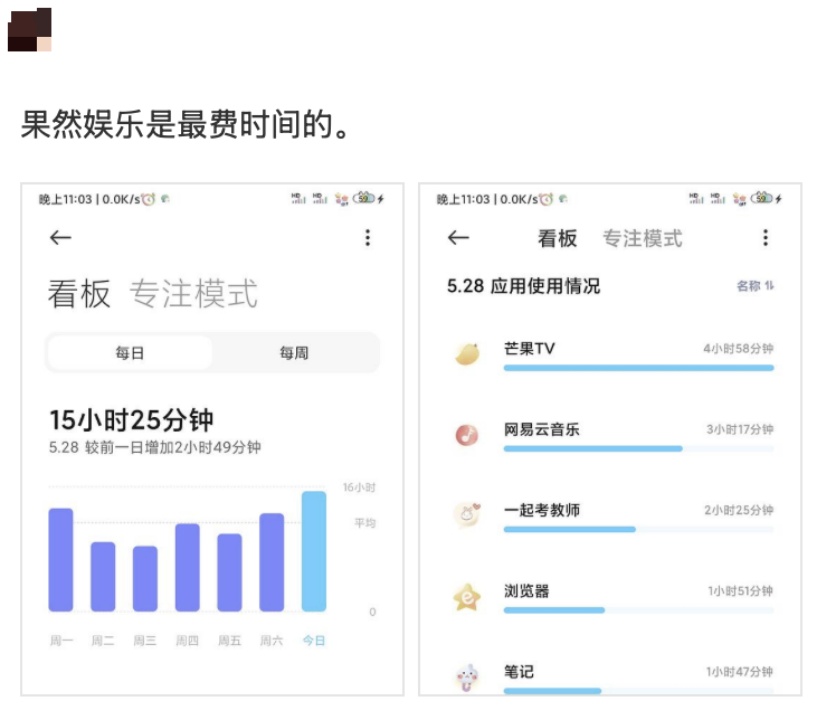Viewport: 829px width, 720px height.
Task: Click the 一起考教师 app icon
Action: [x=467, y=515]
